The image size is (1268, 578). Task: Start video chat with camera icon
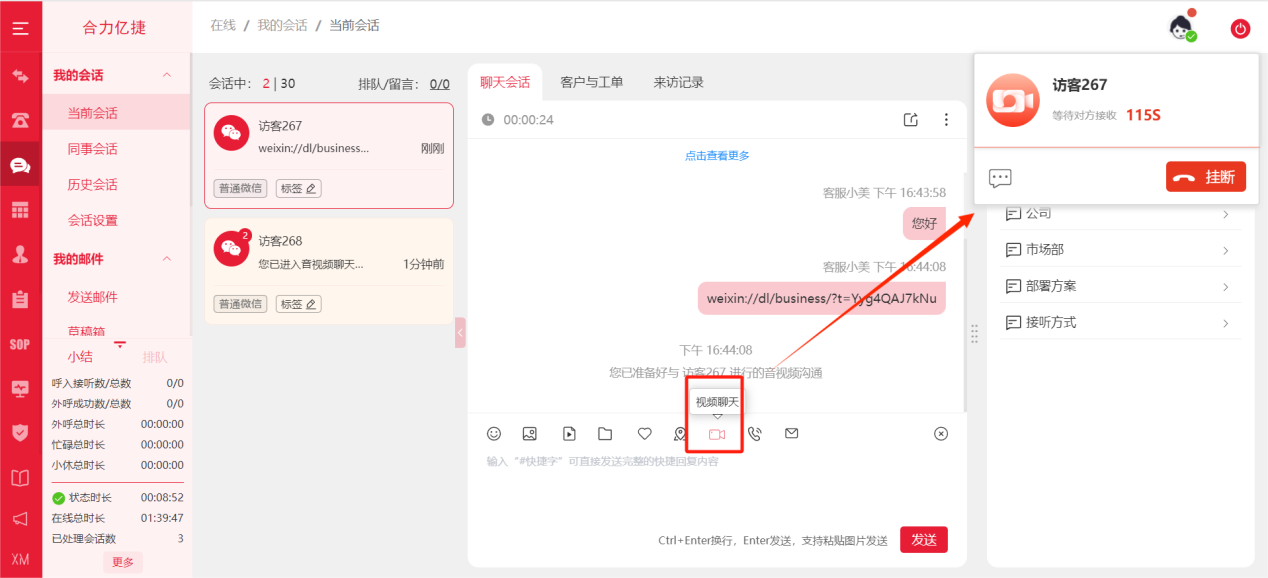717,434
